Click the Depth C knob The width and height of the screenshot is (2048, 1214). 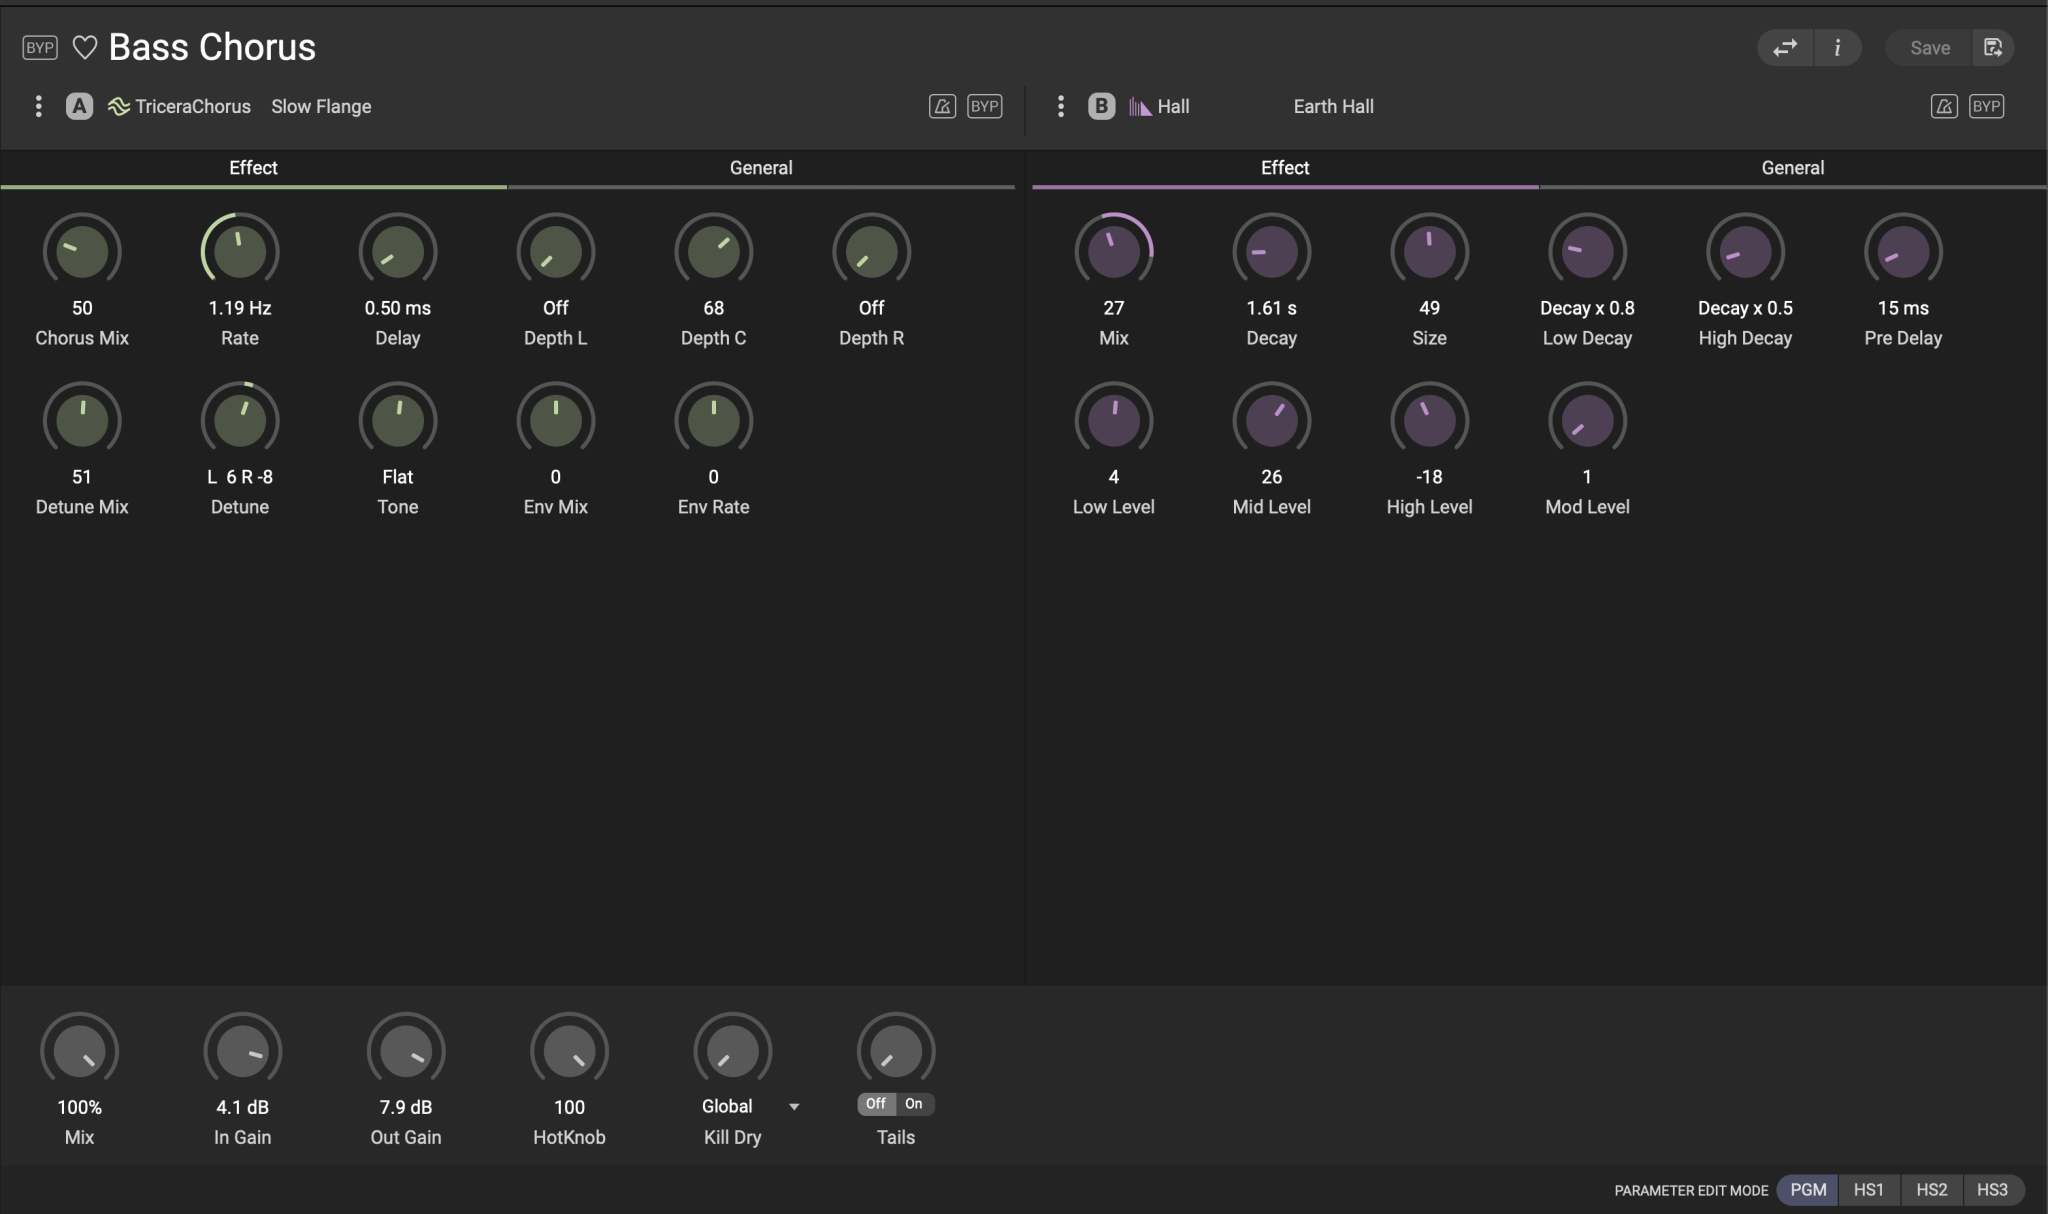713,251
